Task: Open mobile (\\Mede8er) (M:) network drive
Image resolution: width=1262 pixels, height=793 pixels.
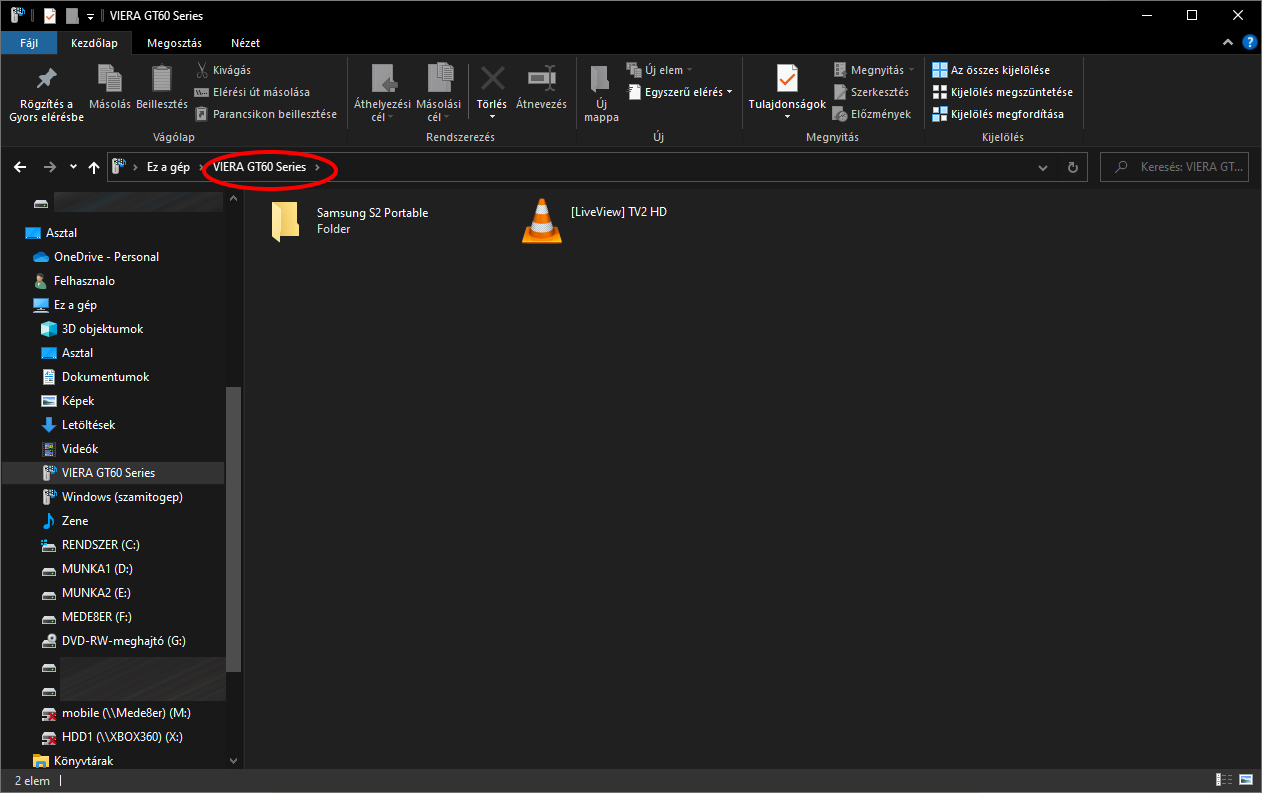Action: click(x=115, y=713)
